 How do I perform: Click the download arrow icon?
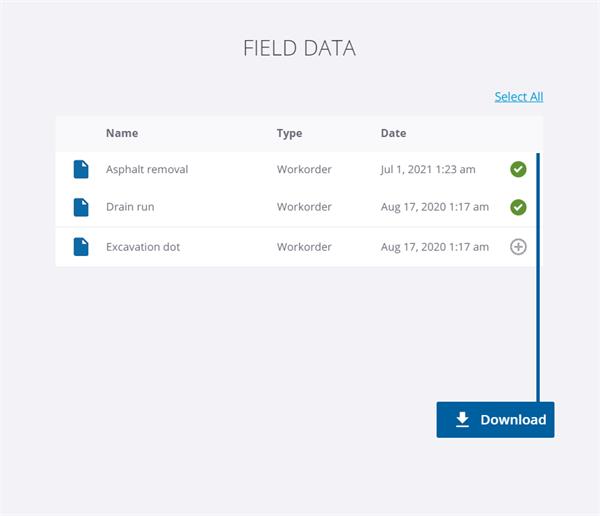pos(462,420)
